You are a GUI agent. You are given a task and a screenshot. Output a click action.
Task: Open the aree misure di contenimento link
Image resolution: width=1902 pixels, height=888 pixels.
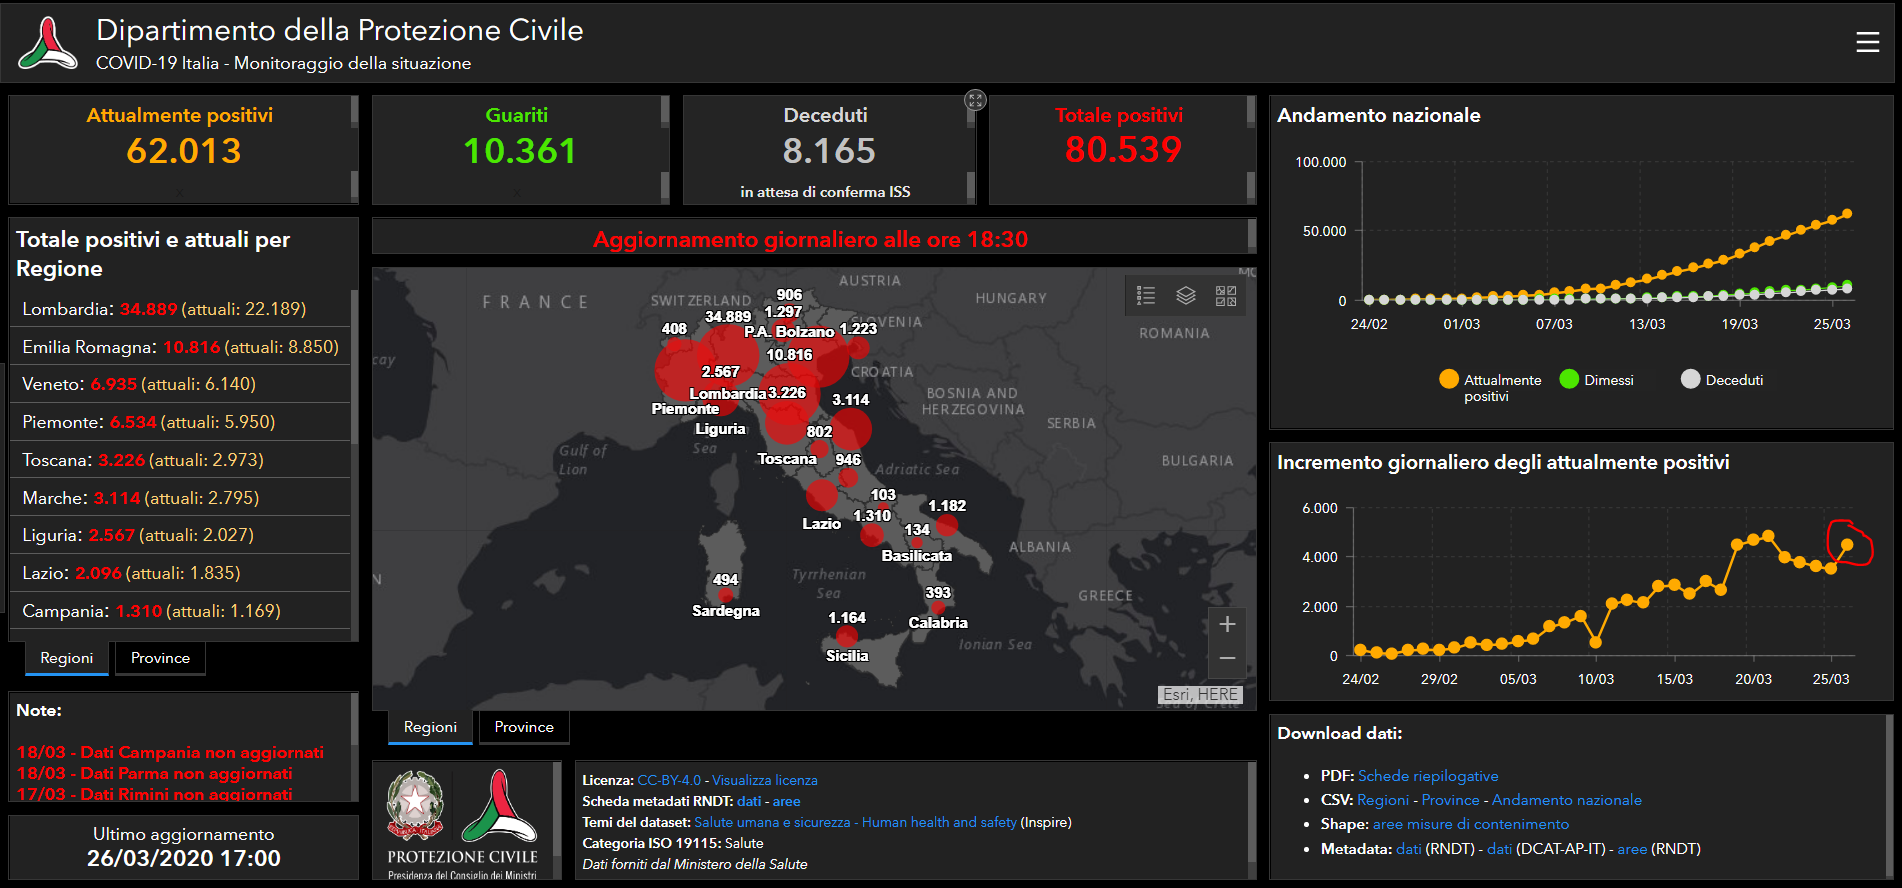[1470, 824]
